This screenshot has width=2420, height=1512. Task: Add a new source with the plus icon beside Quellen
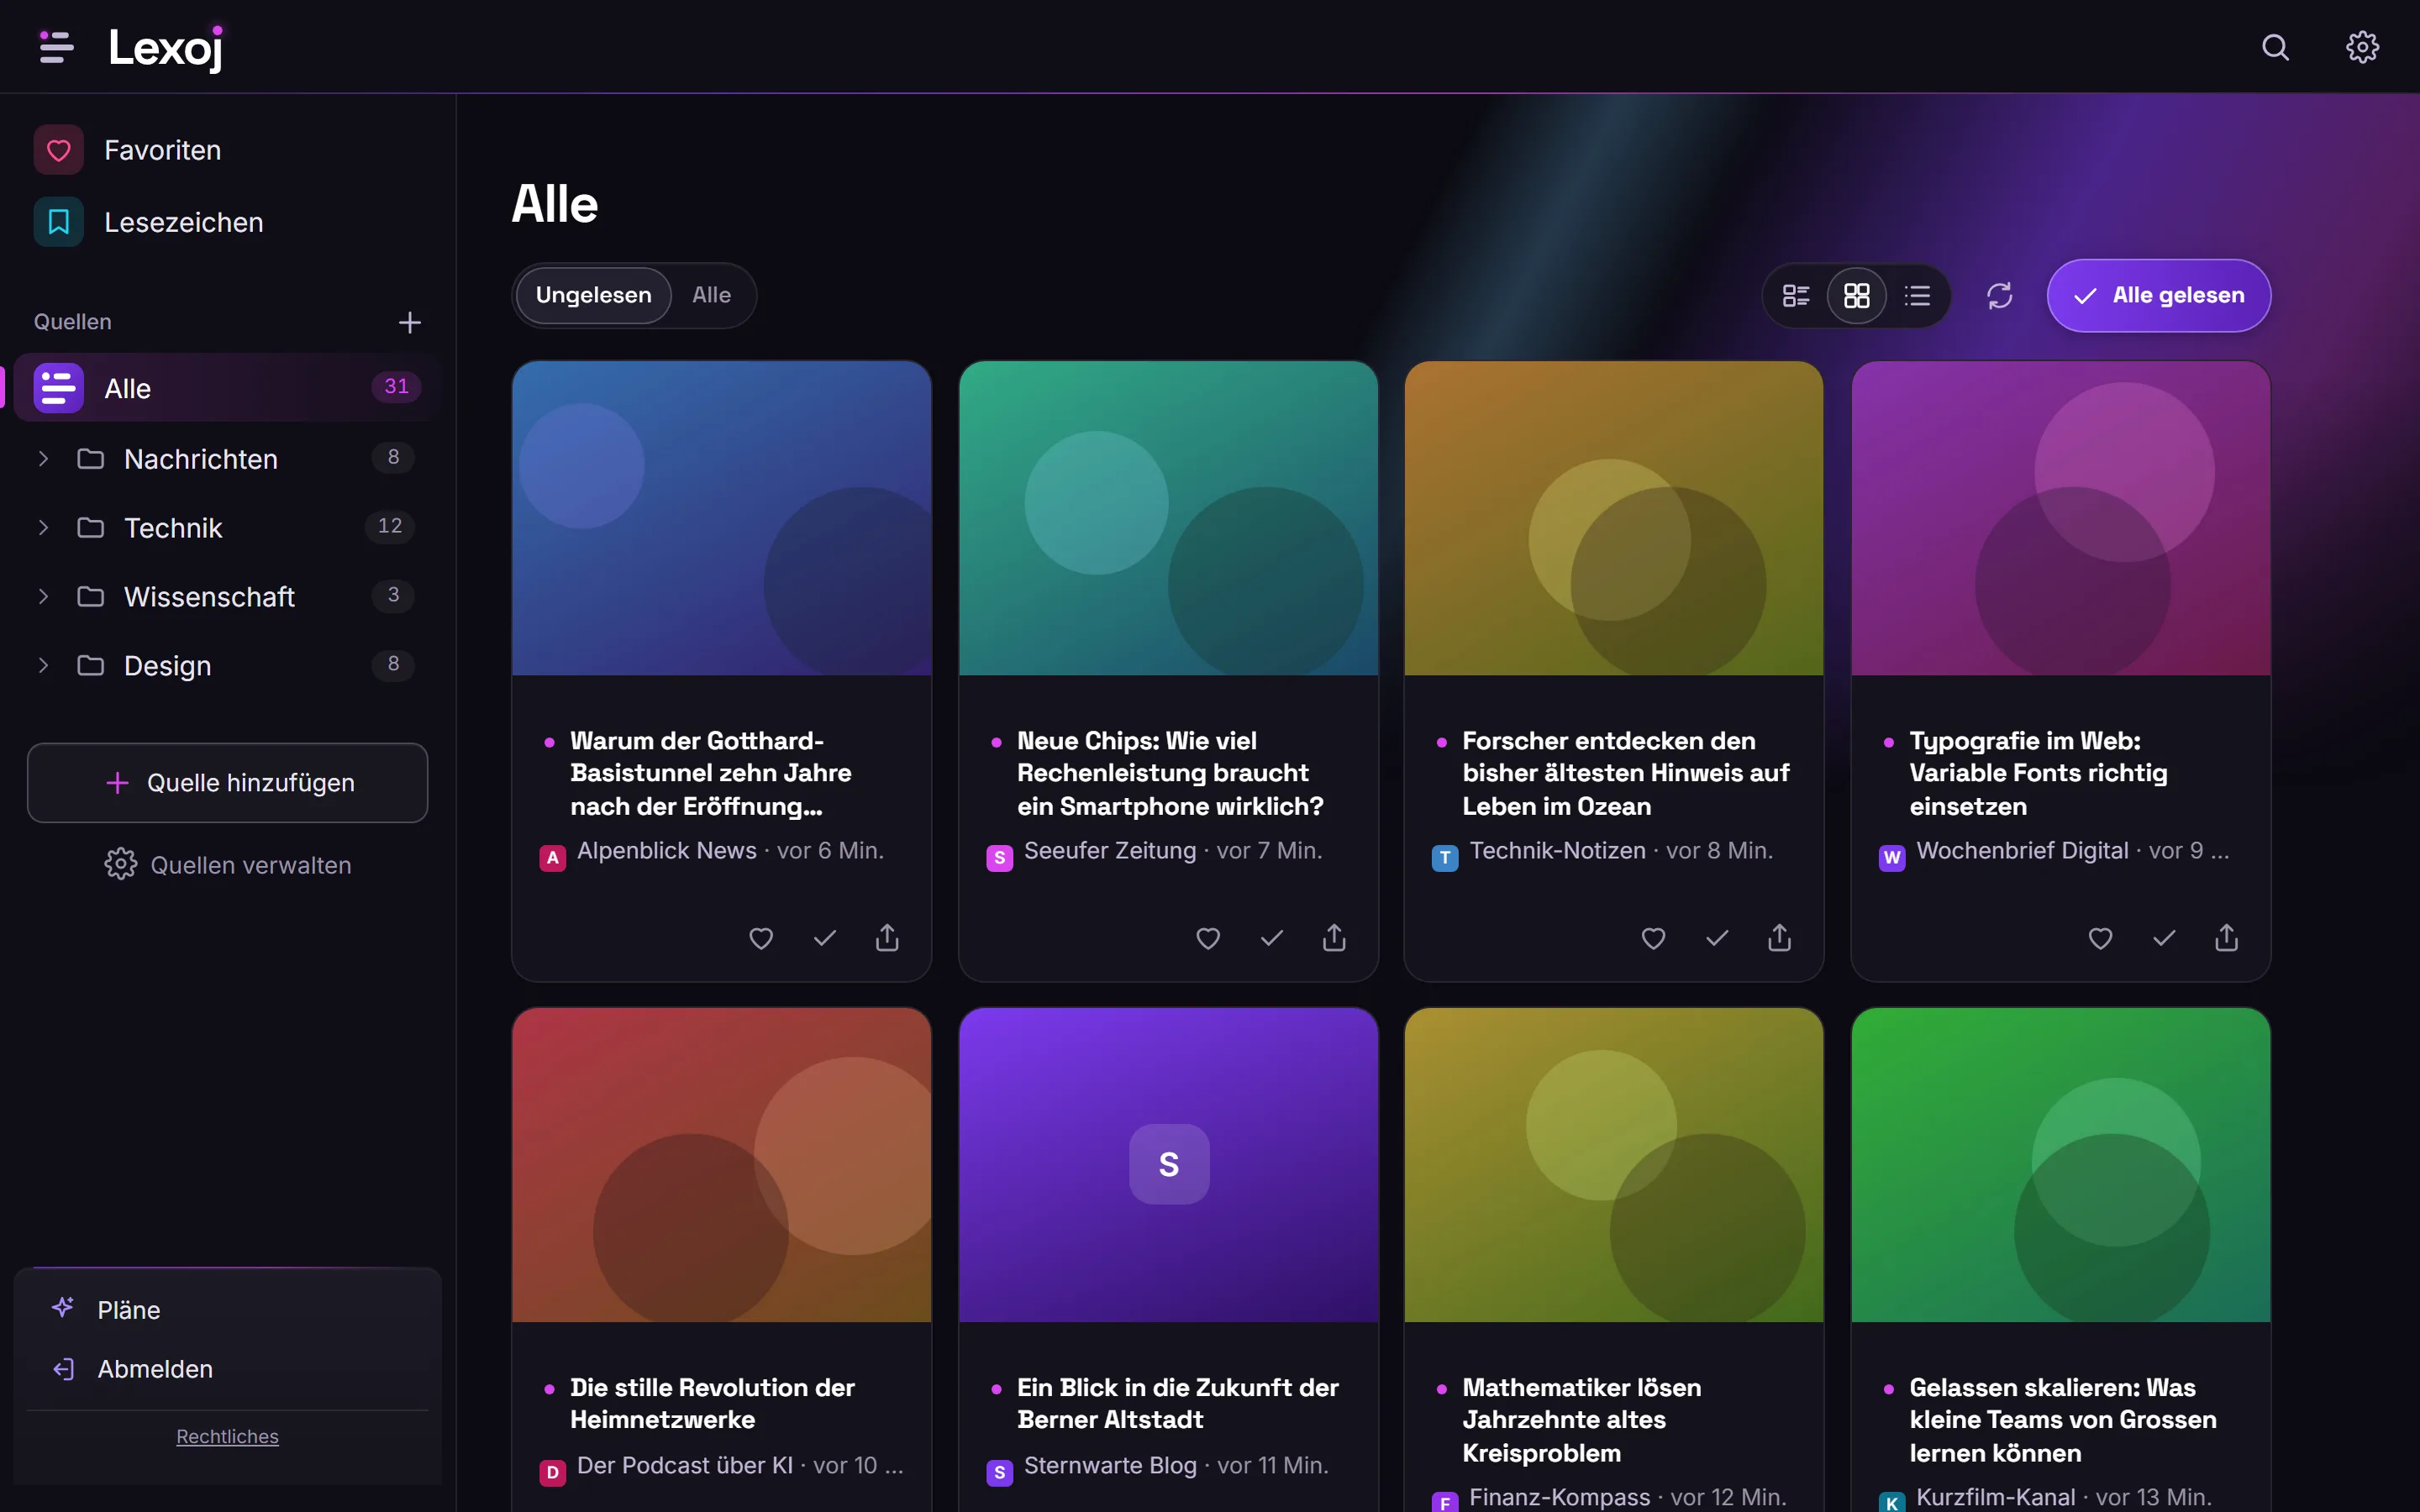tap(409, 322)
